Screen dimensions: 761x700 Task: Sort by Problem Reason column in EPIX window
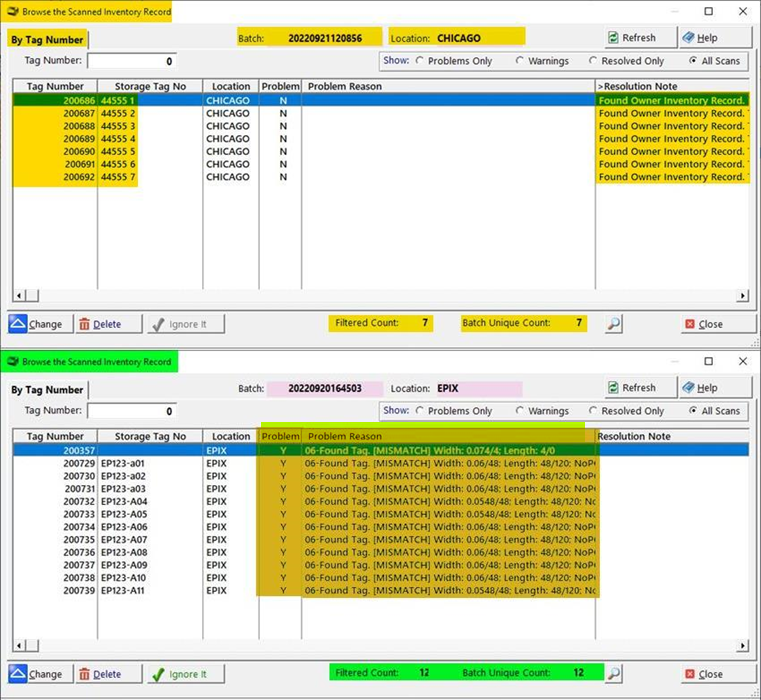pos(345,437)
